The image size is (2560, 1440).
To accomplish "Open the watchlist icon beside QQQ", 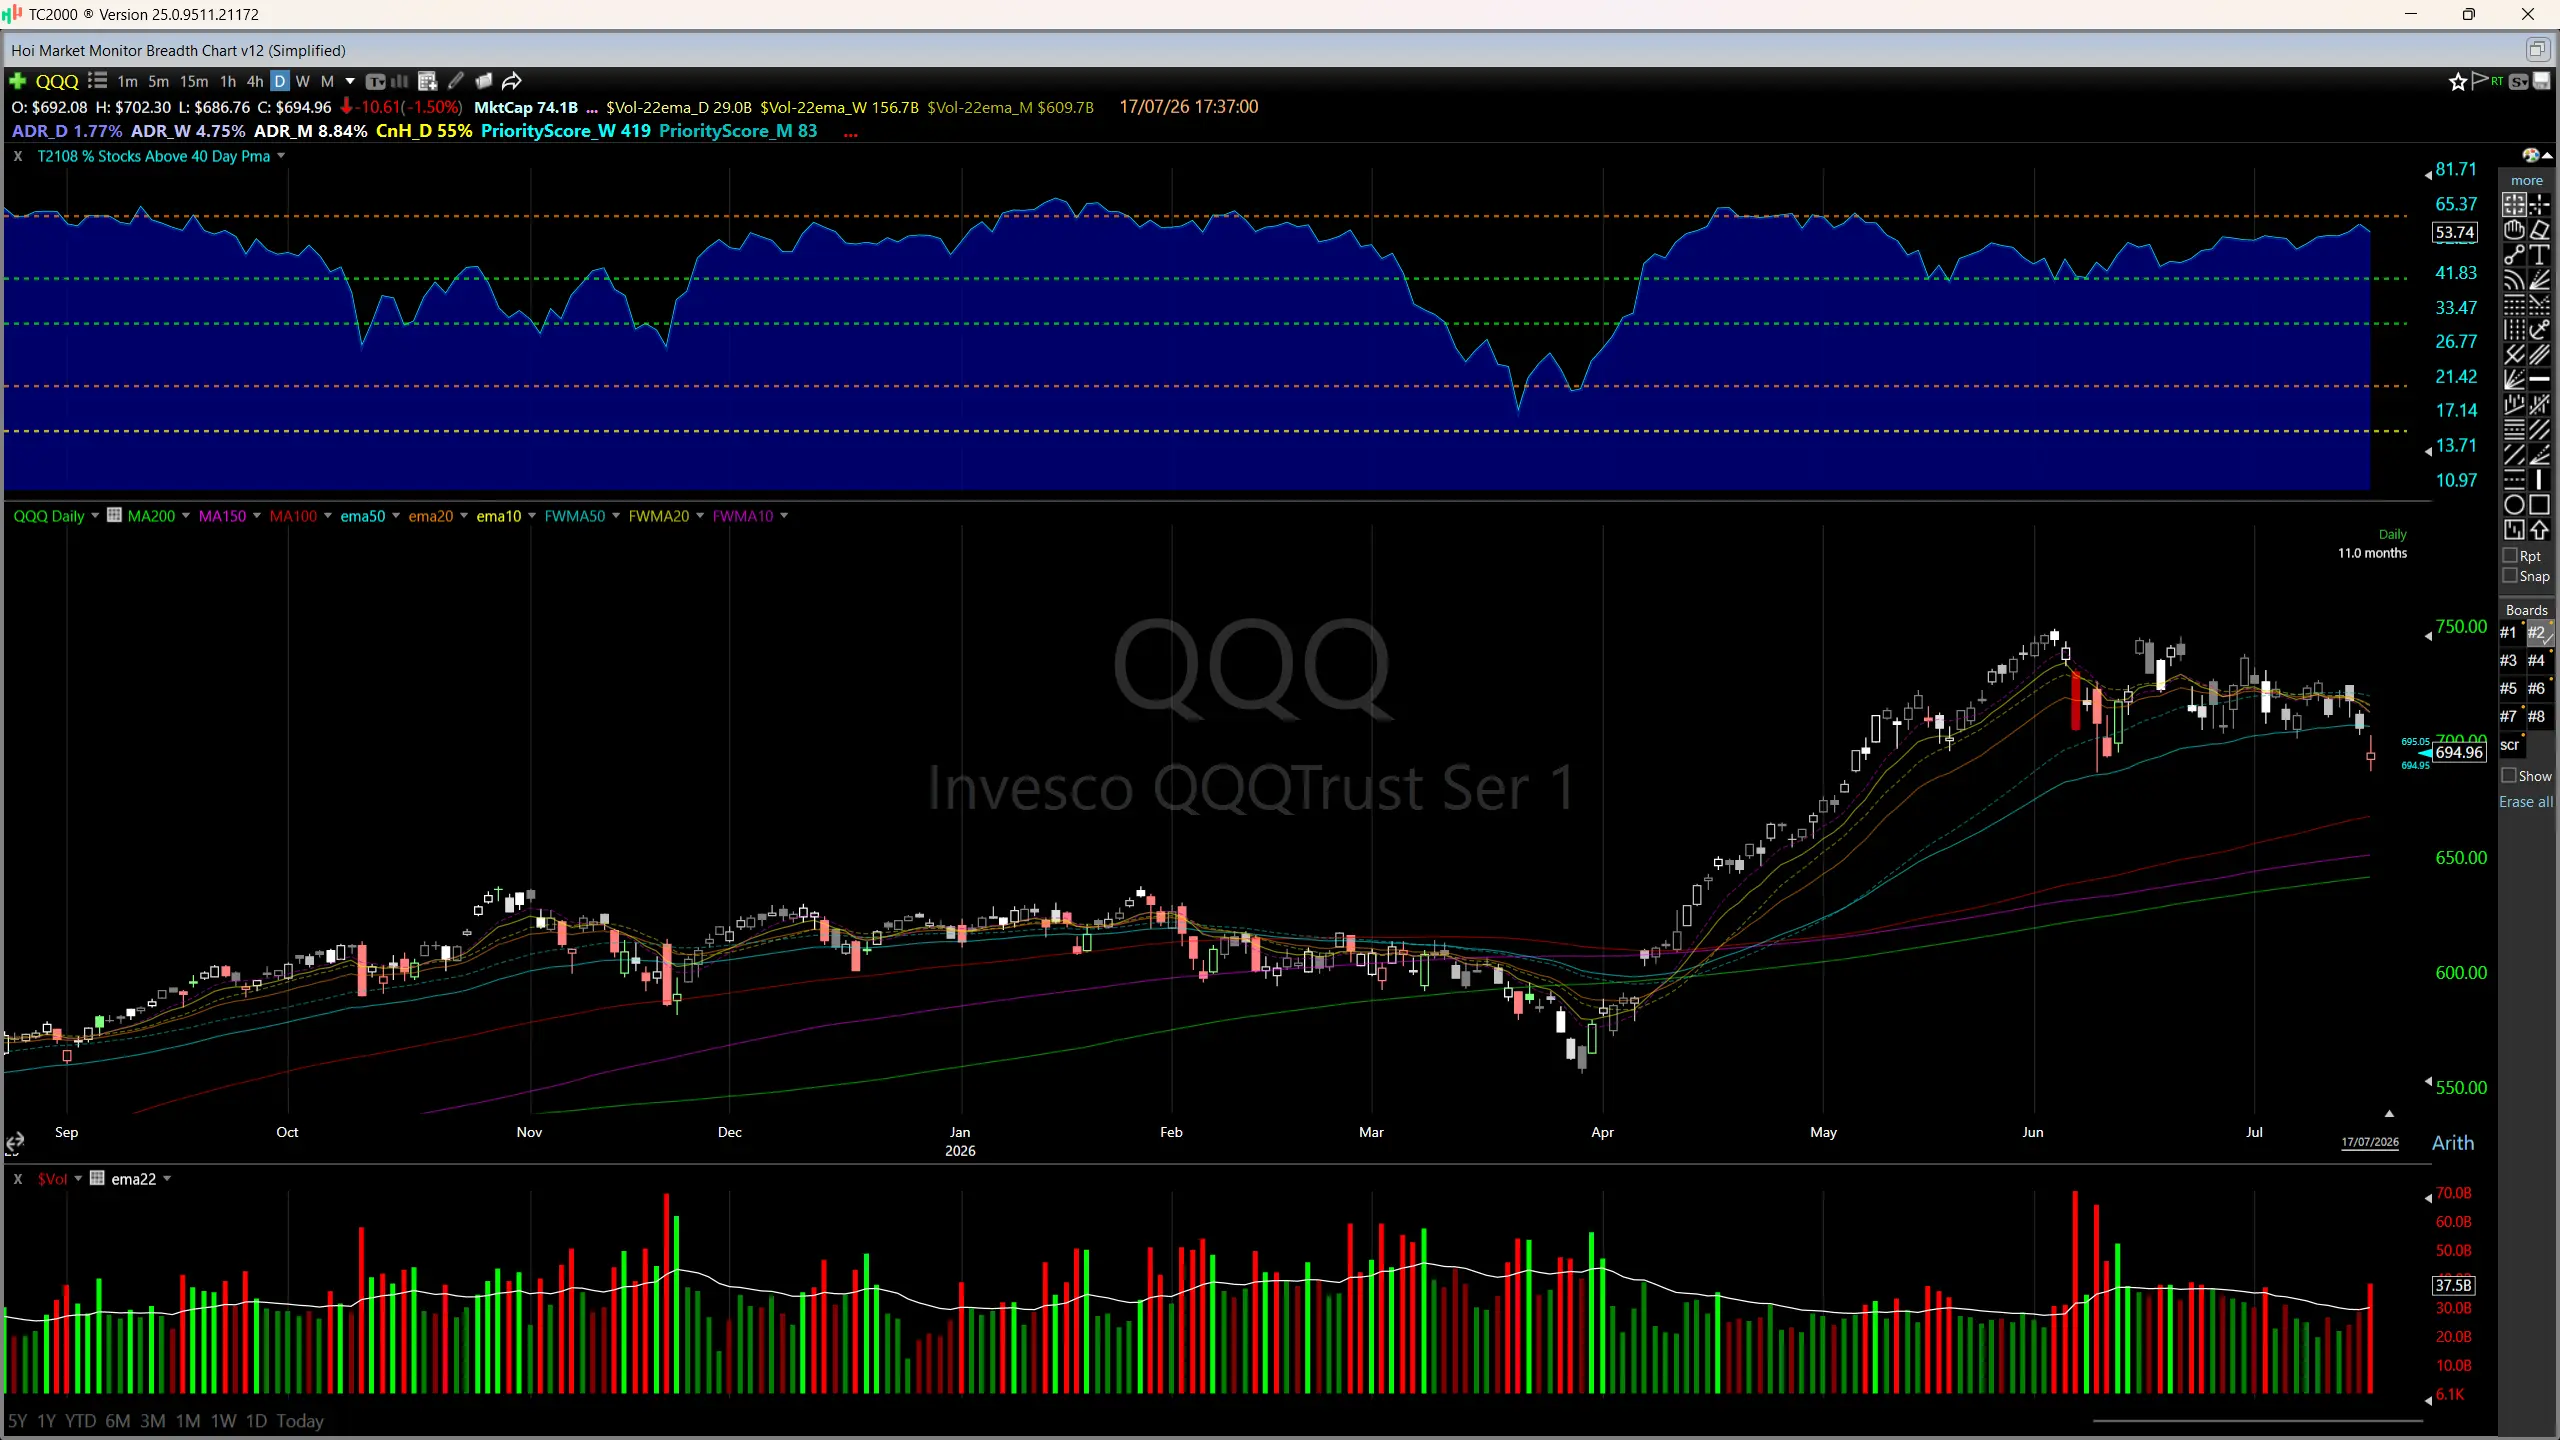I will [x=97, y=81].
